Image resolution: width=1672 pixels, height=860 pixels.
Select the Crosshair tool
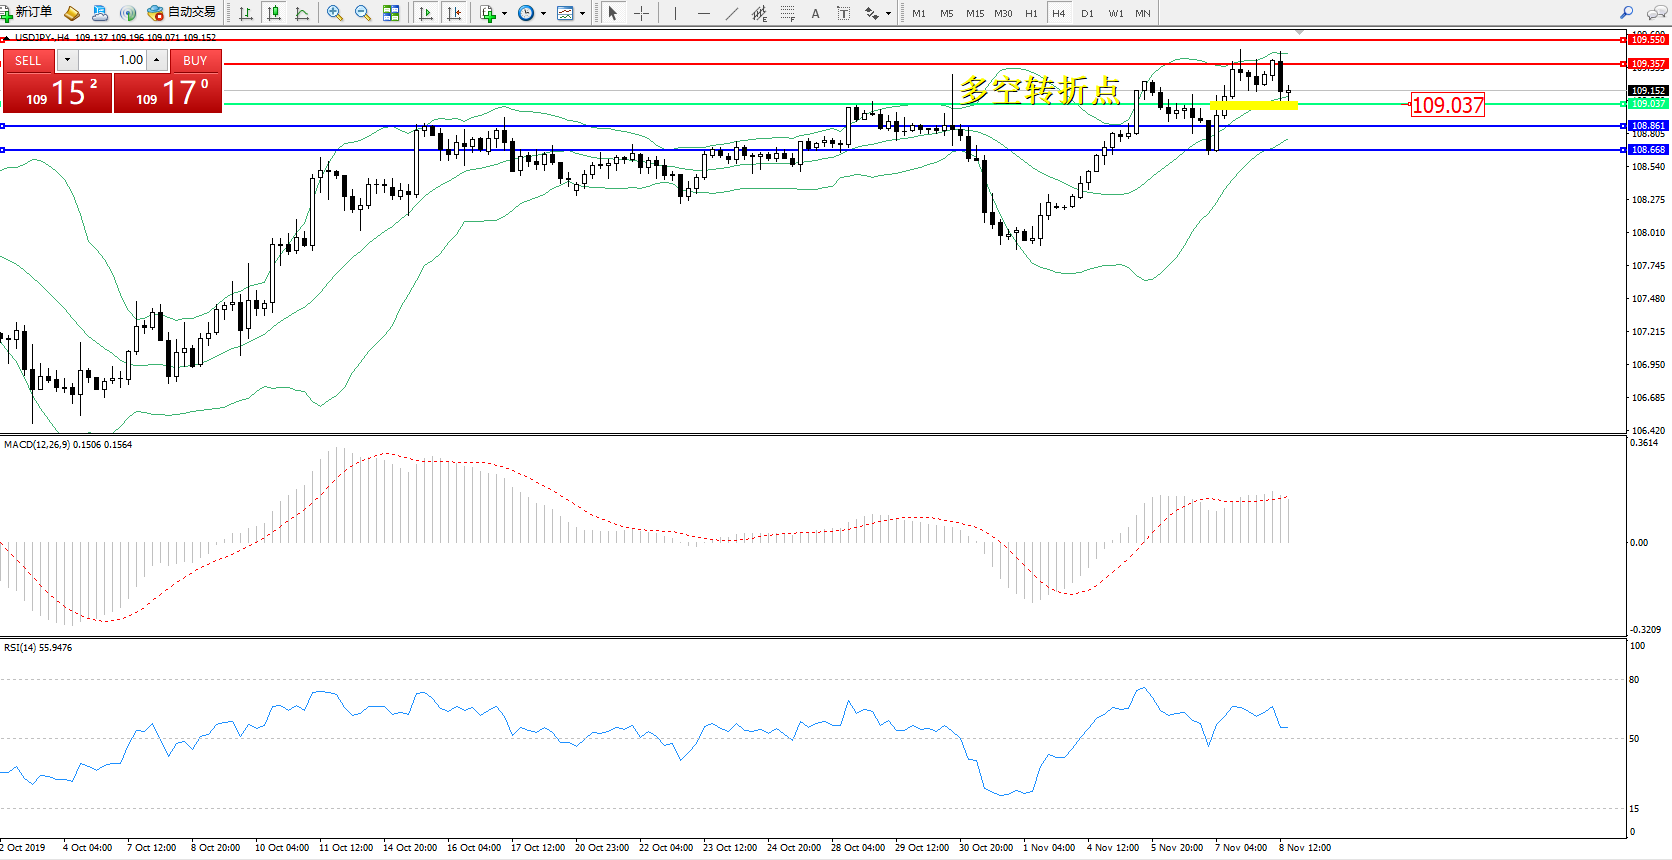pos(642,13)
